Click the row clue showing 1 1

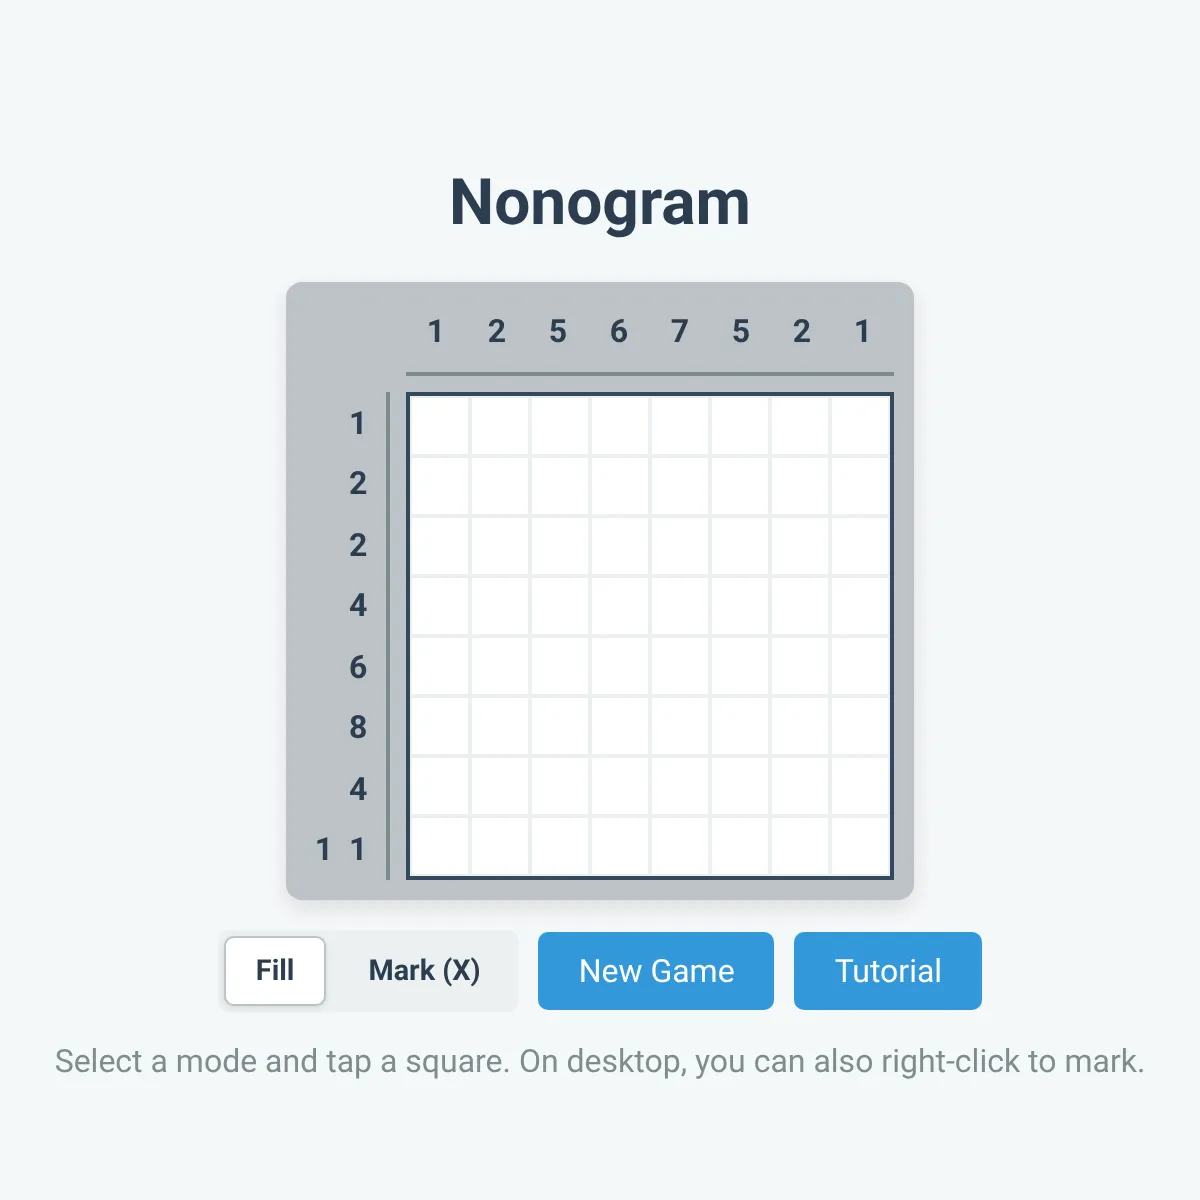tap(340, 849)
